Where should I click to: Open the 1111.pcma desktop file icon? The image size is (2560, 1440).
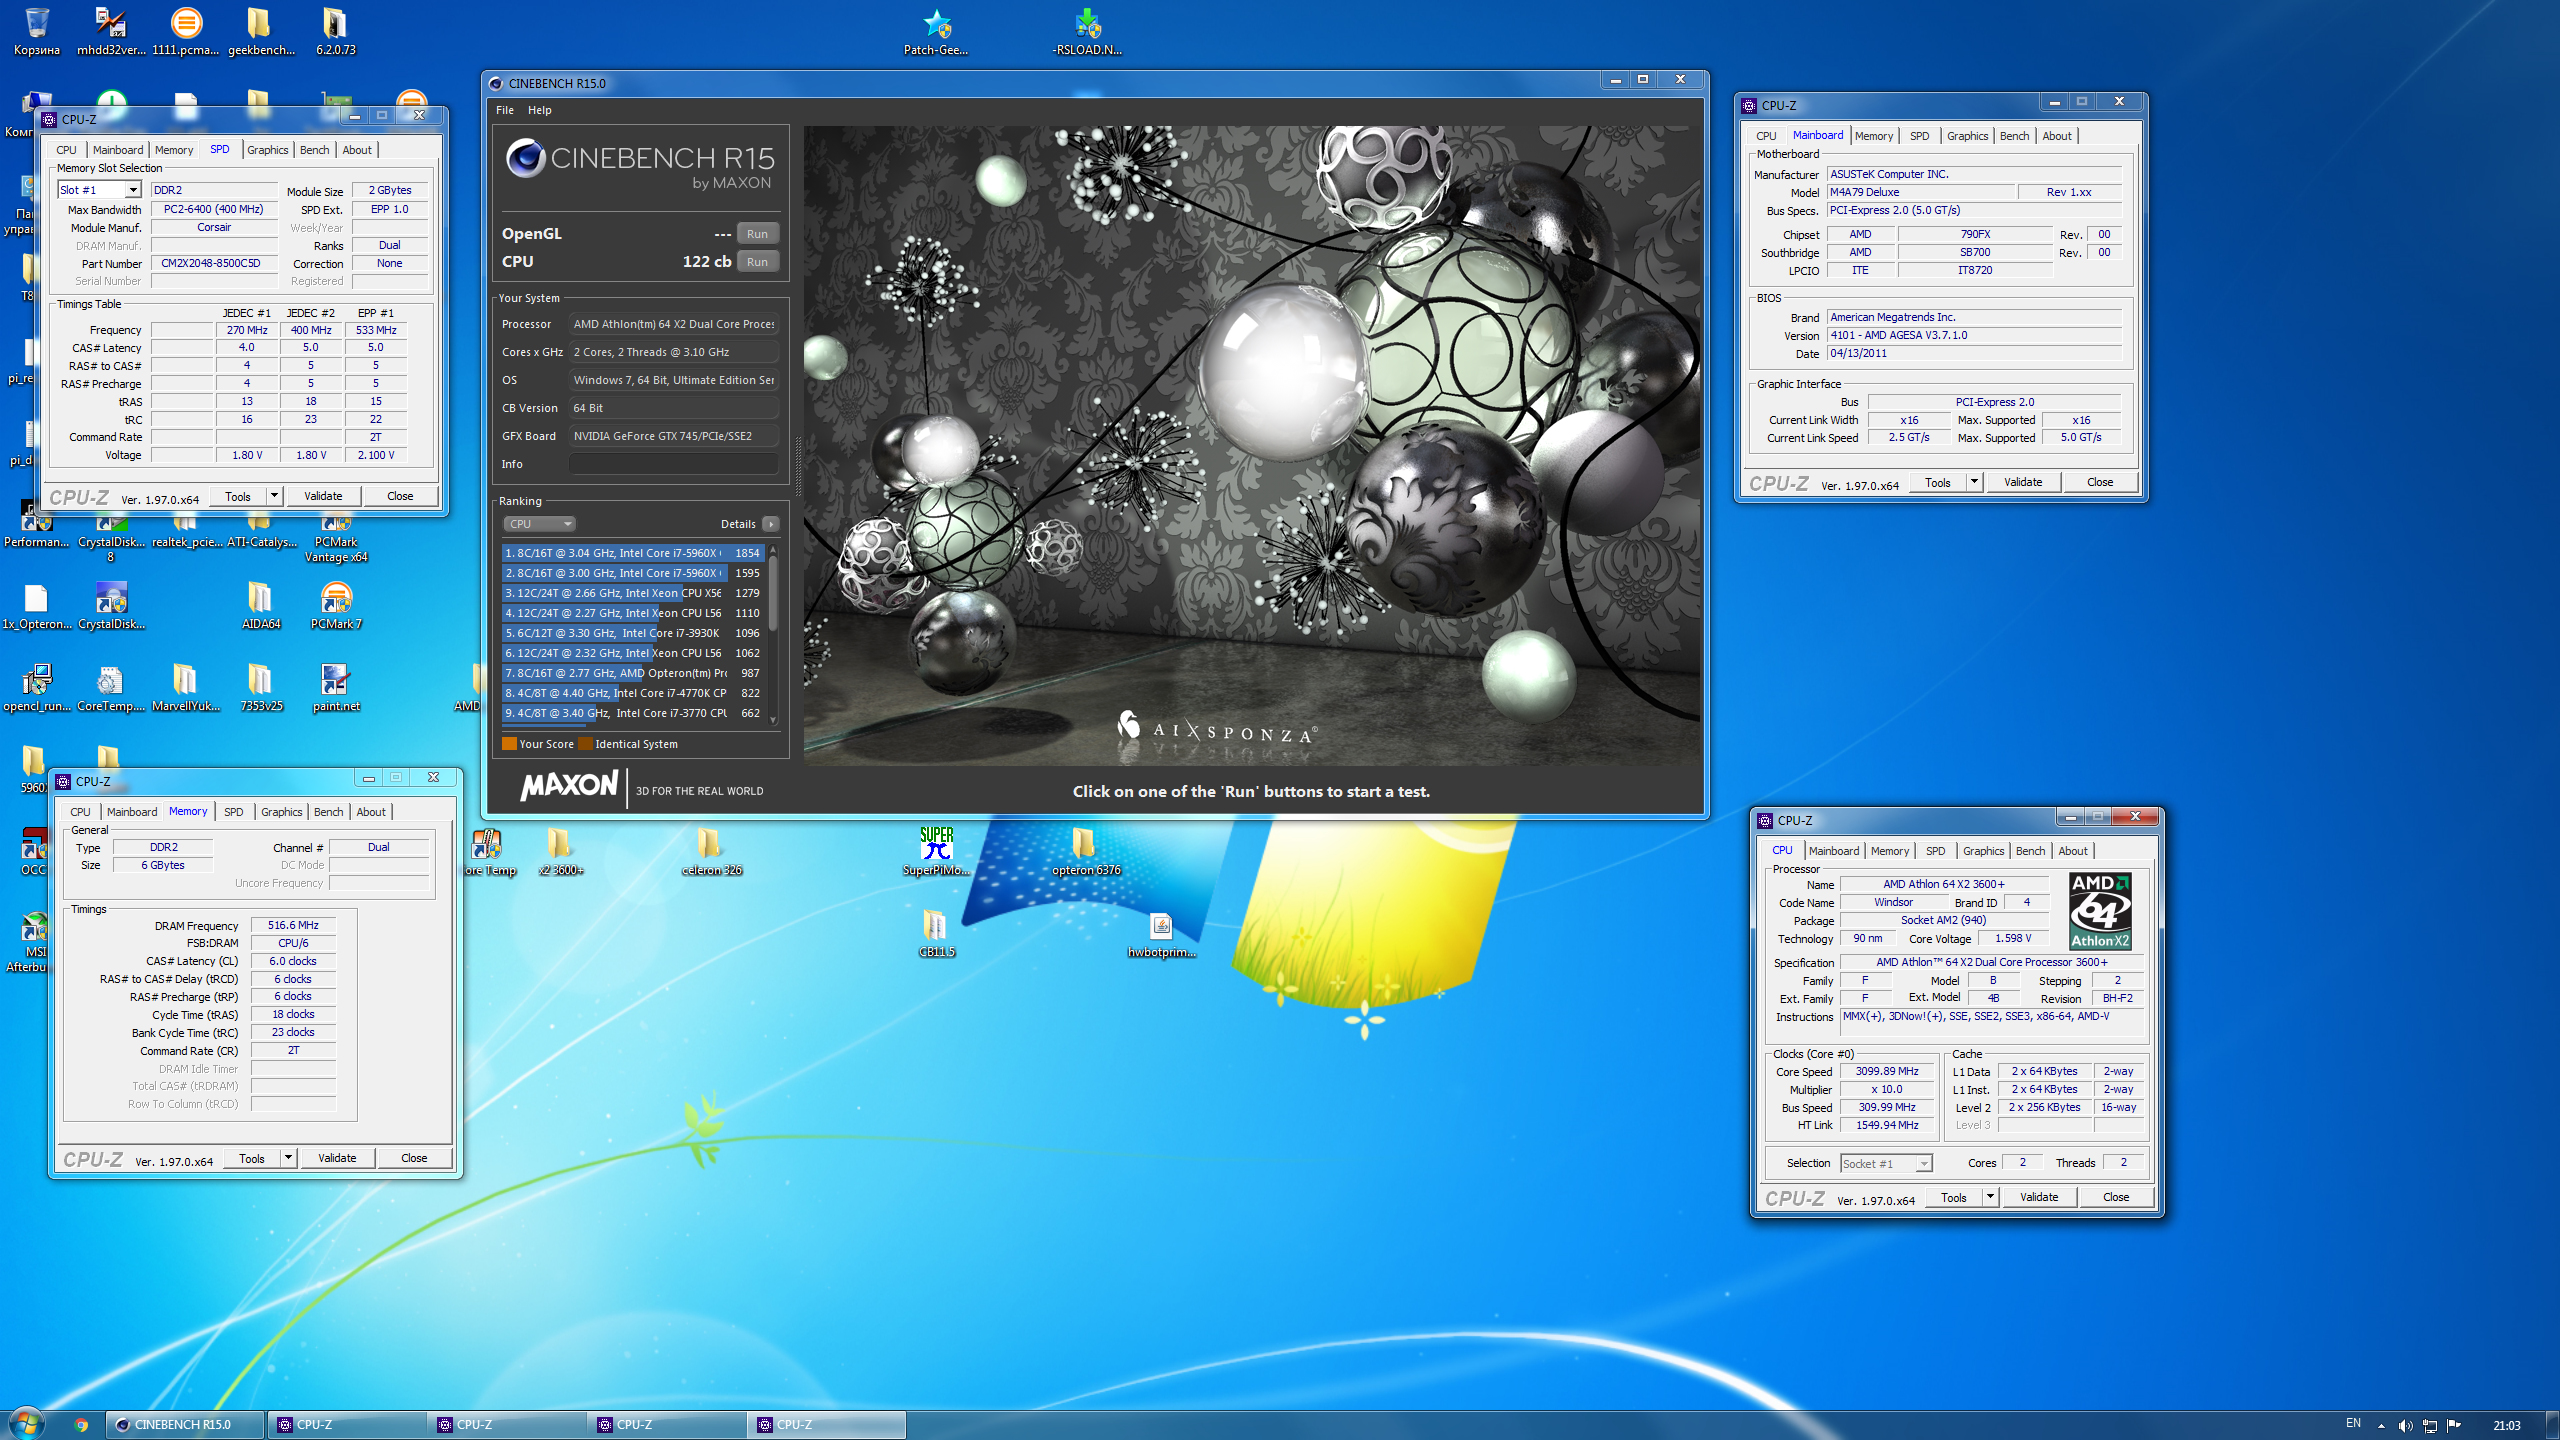(x=186, y=31)
